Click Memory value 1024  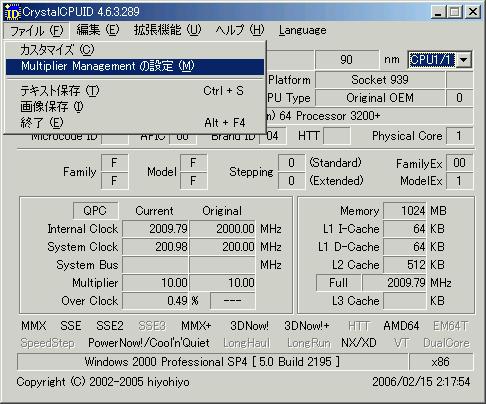pos(405,211)
